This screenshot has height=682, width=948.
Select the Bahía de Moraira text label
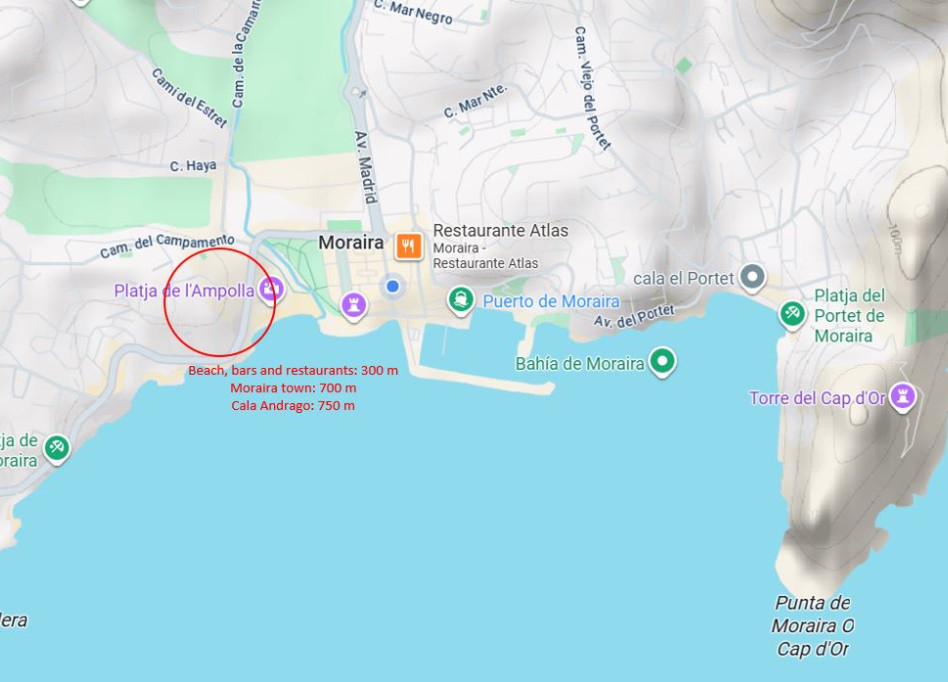pos(580,363)
